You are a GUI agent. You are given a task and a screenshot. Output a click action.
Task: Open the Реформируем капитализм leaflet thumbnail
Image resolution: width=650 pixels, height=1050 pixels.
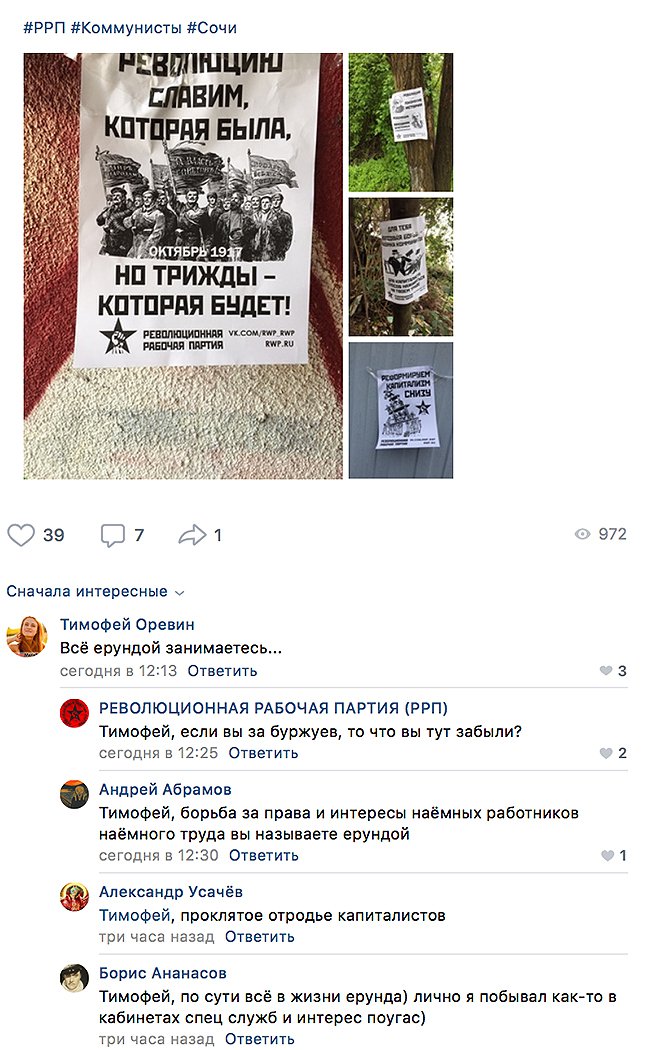click(401, 410)
